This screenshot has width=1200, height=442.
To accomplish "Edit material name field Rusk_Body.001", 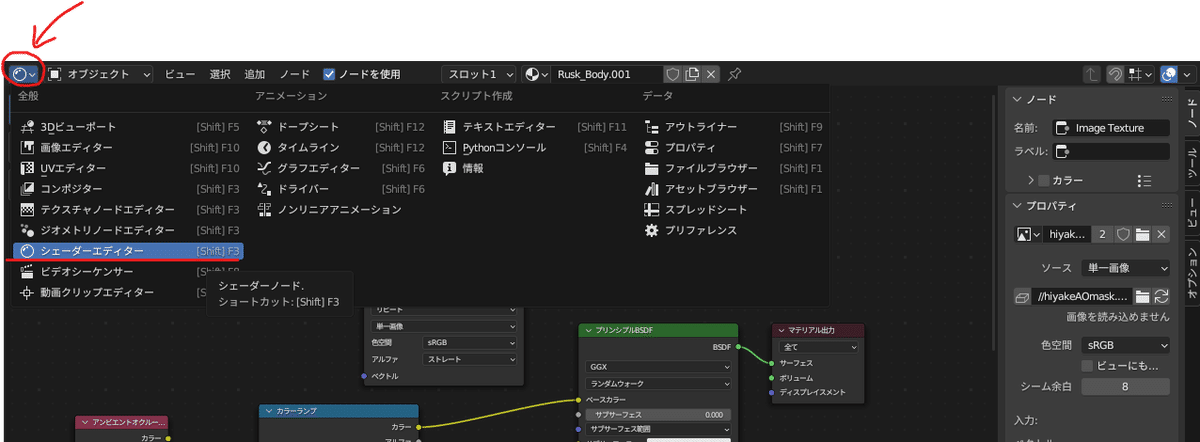I will [606, 74].
